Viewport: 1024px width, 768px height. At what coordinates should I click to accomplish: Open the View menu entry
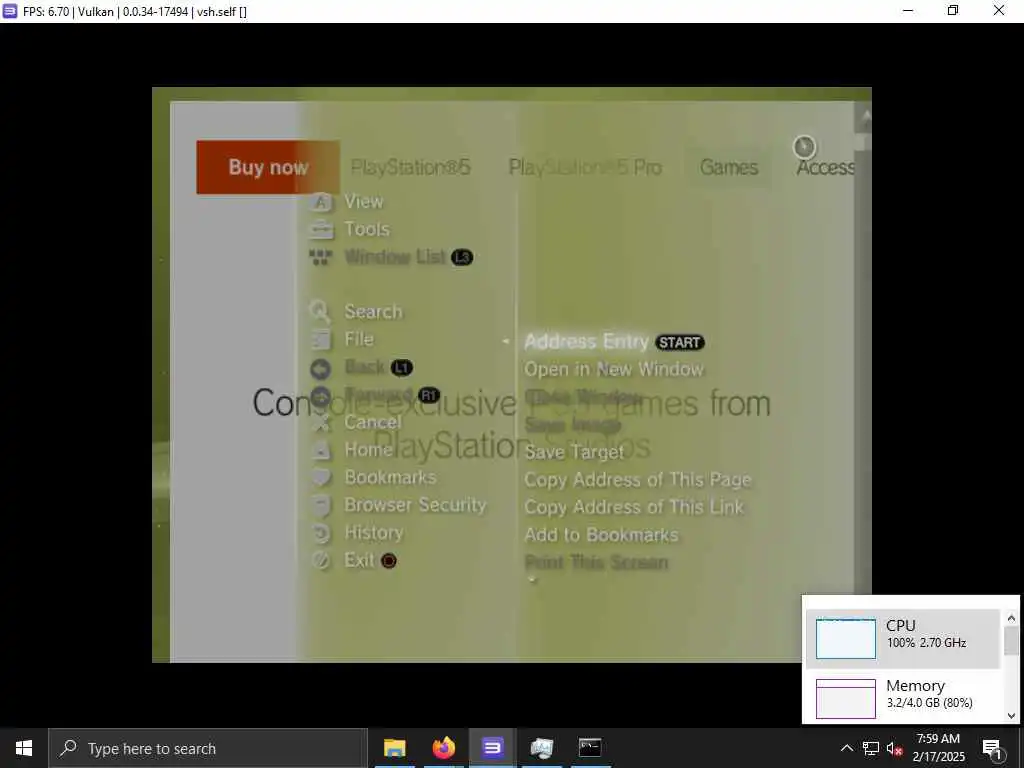(364, 202)
